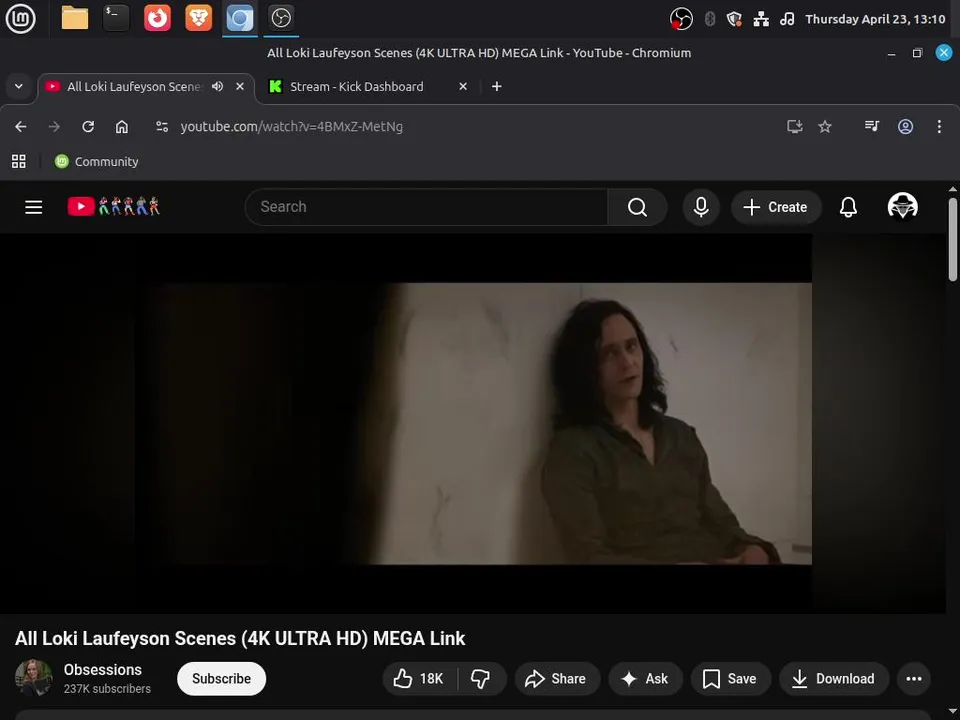The height and width of the screenshot is (720, 960).
Task: Switch to the Chromium window in the panel
Action: pos(239,18)
